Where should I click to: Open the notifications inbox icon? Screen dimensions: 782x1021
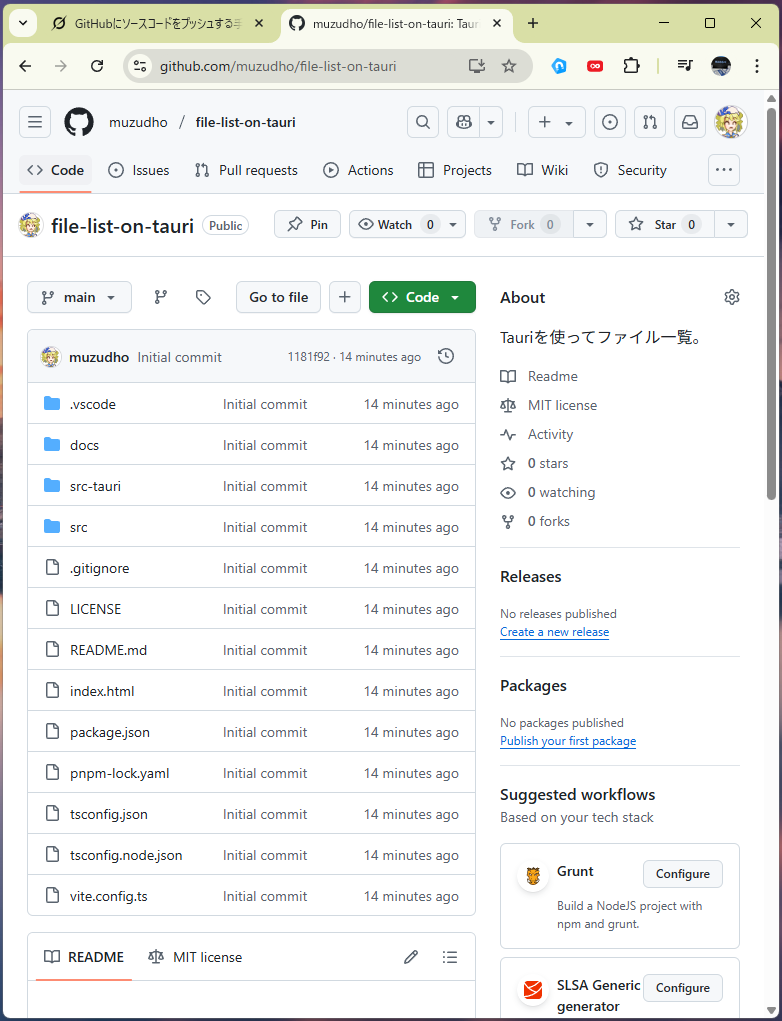[690, 122]
